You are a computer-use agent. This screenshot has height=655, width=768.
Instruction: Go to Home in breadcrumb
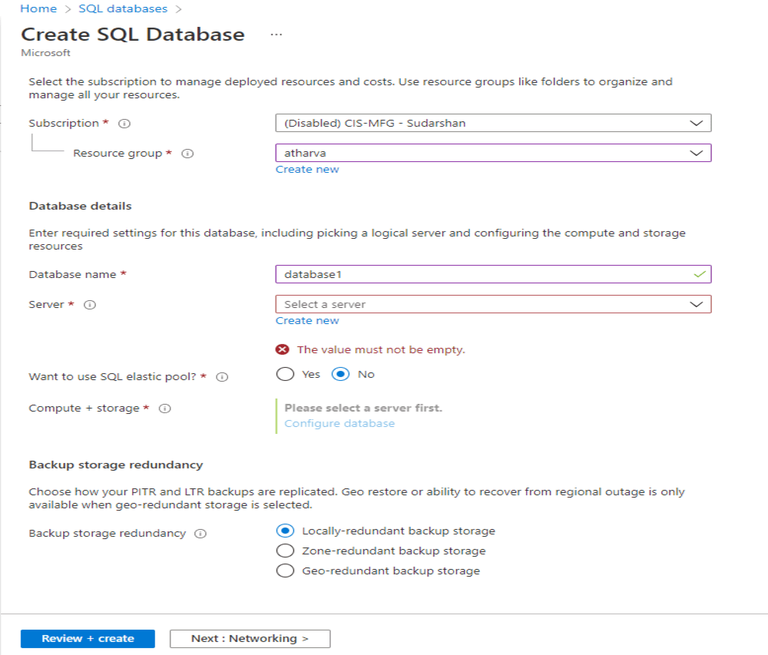pos(38,9)
